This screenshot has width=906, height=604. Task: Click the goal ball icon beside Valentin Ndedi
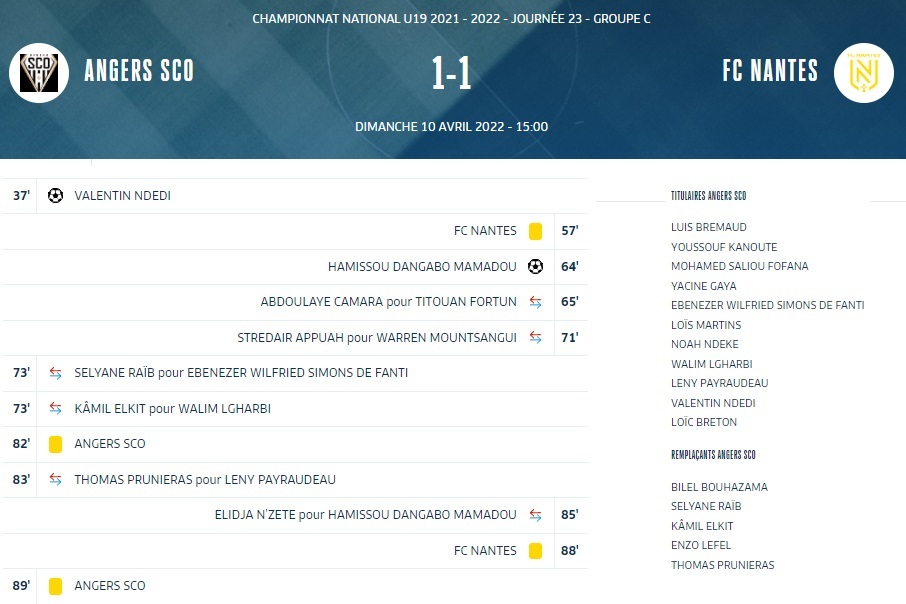(x=55, y=196)
